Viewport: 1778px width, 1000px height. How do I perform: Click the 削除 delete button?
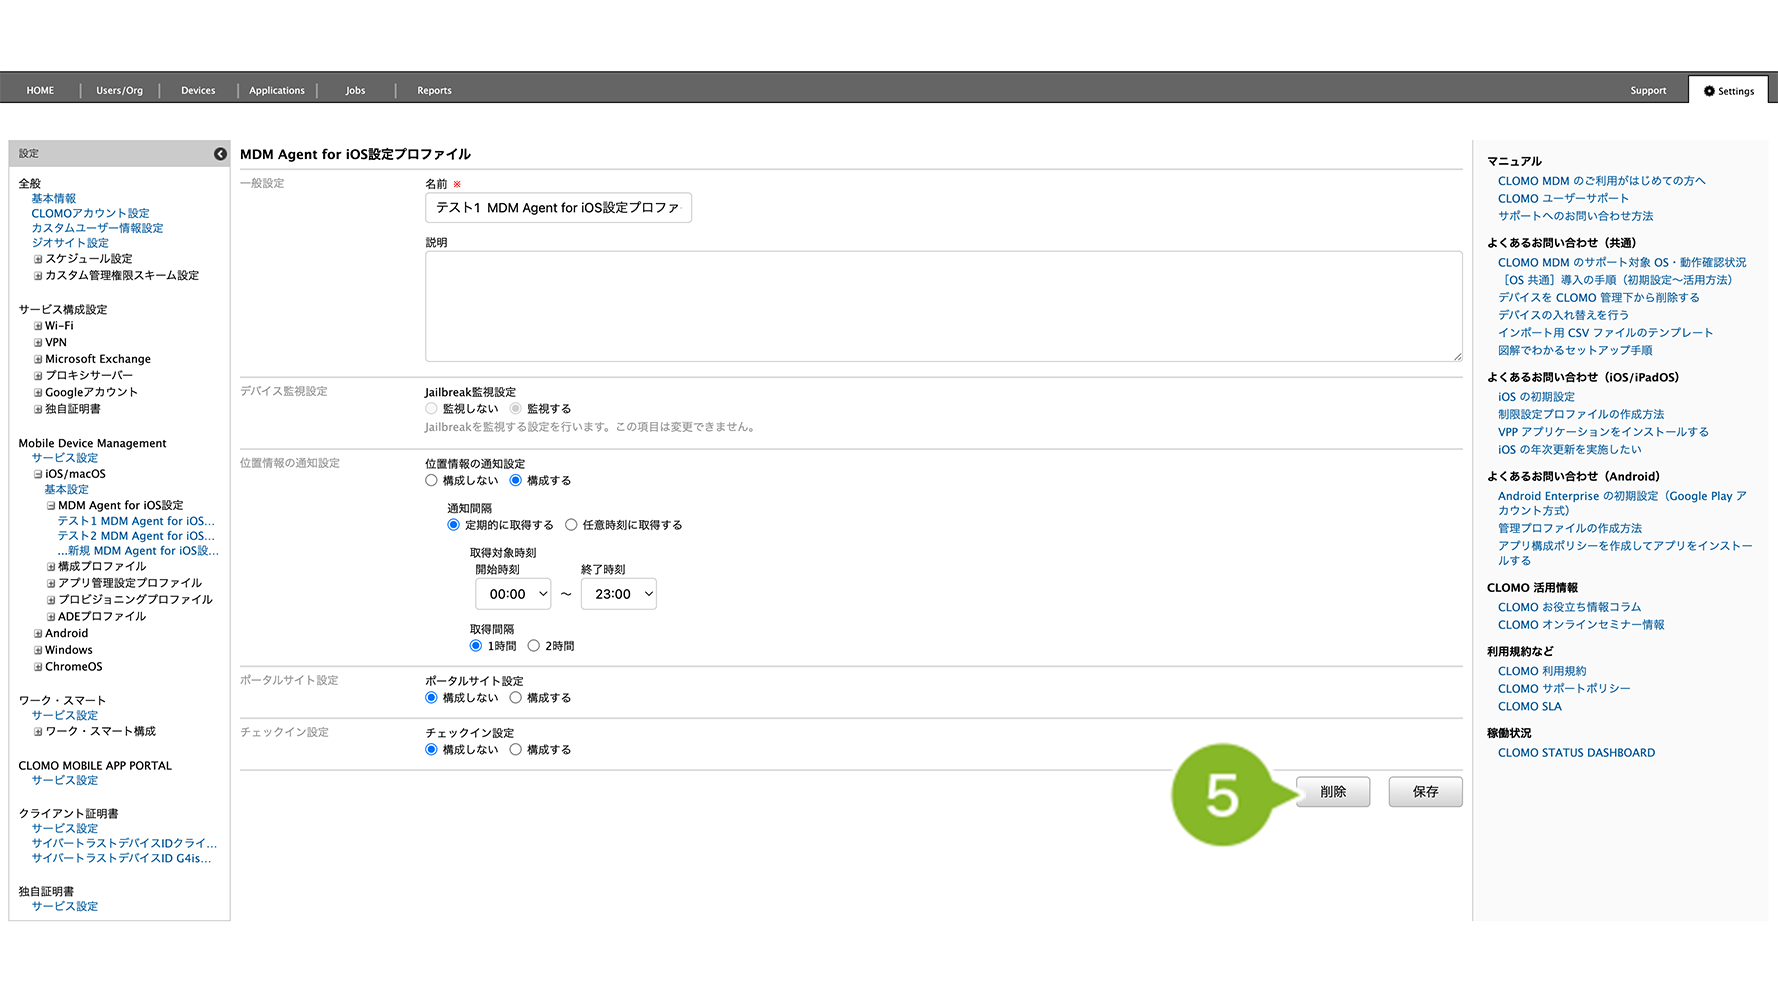pos(1333,792)
